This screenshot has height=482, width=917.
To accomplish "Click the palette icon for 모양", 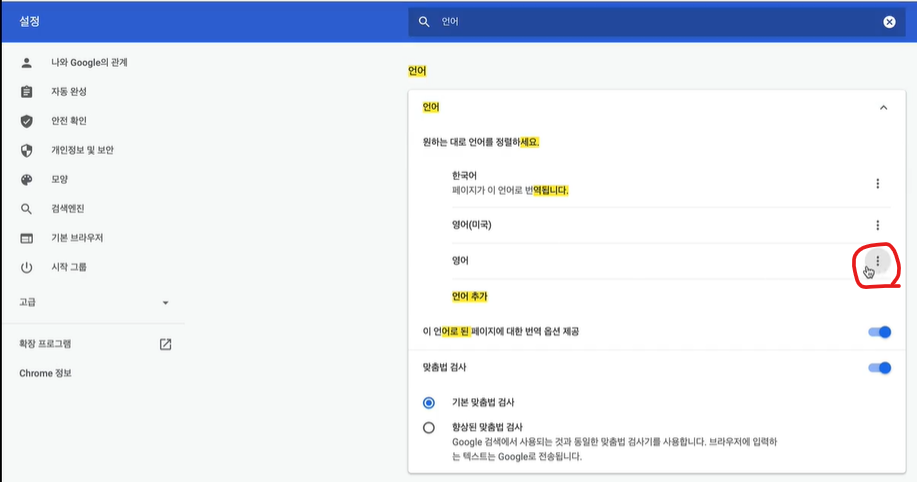I will pos(26,180).
